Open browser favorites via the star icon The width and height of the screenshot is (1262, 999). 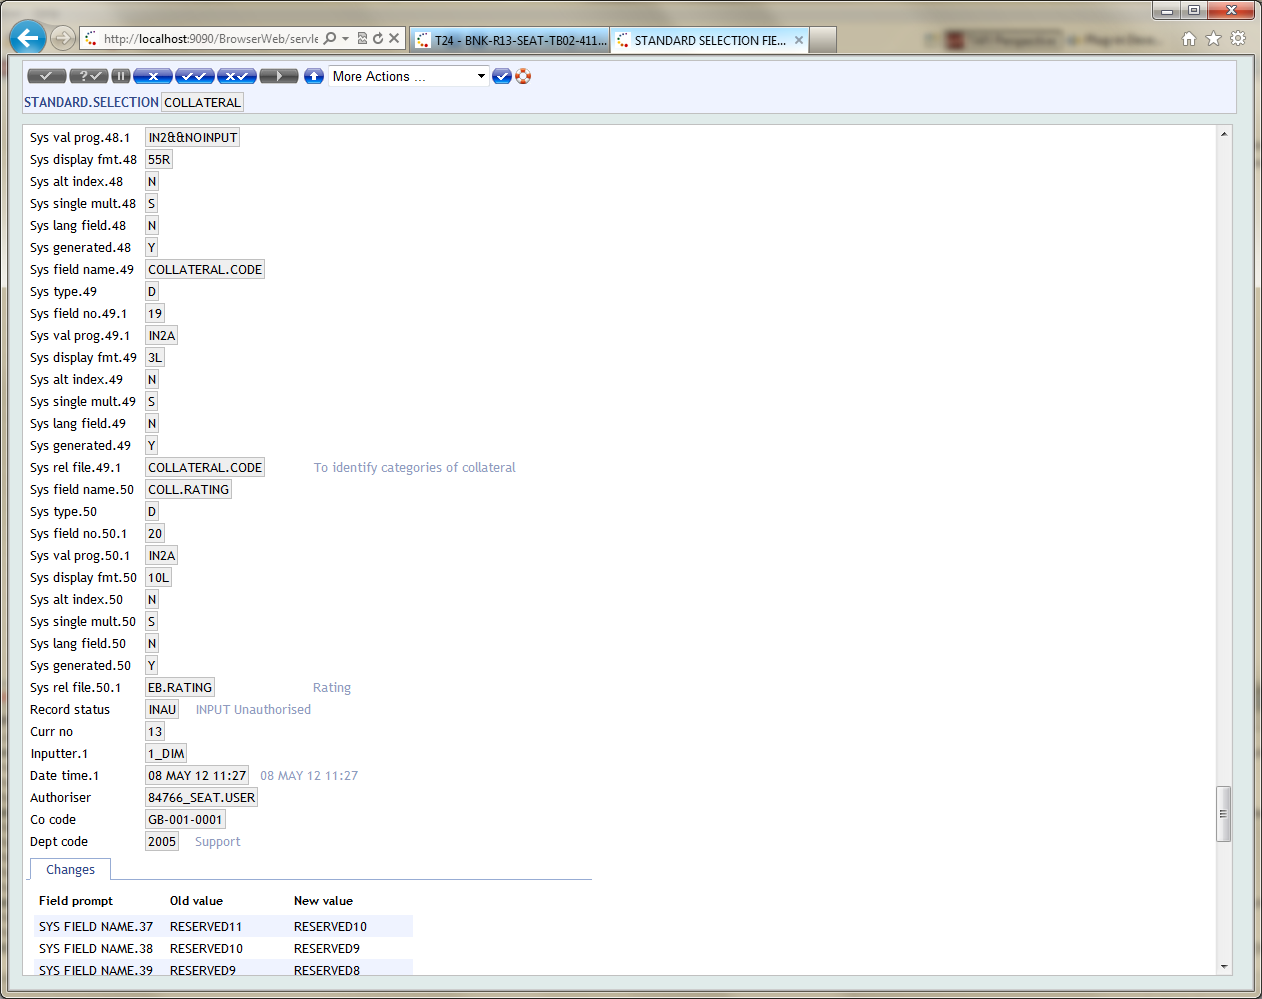1213,39
